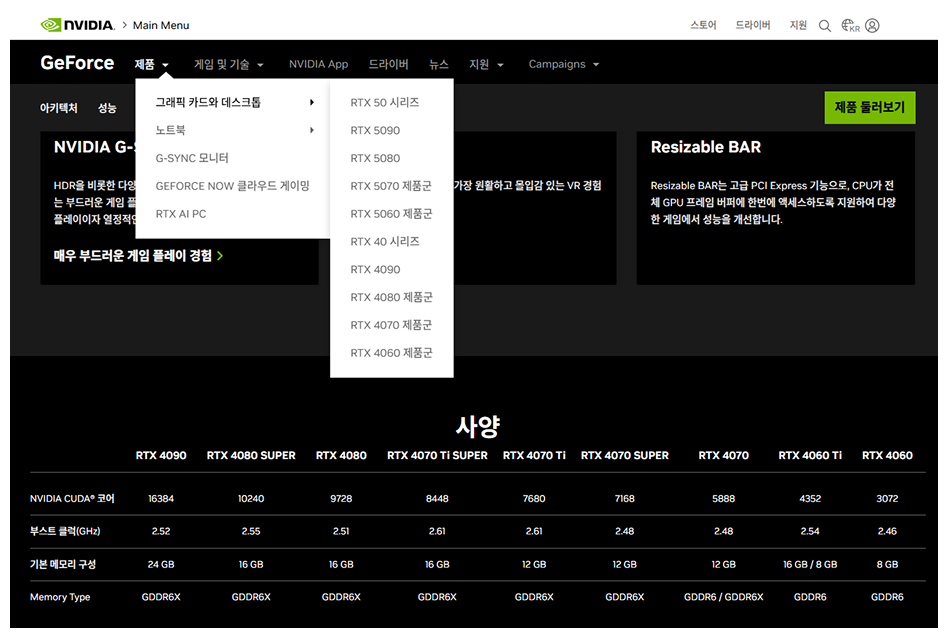This screenshot has height=638, width=948.
Task: Open the search magnifier icon
Action: point(825,25)
